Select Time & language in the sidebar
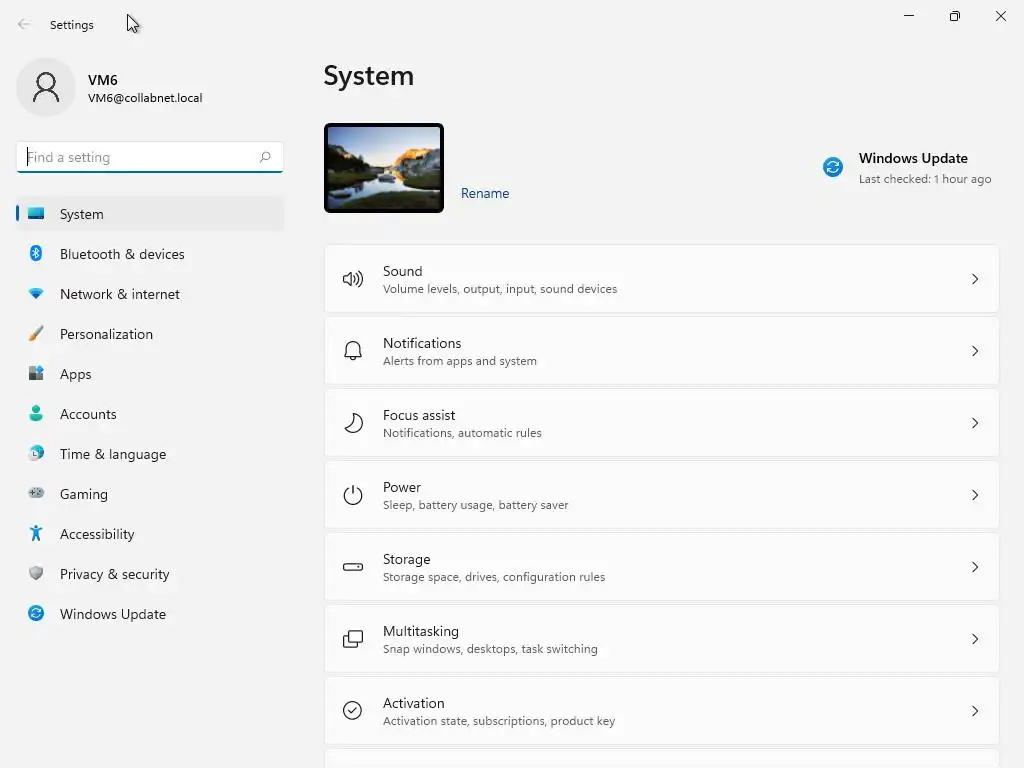This screenshot has width=1024, height=768. coord(113,454)
